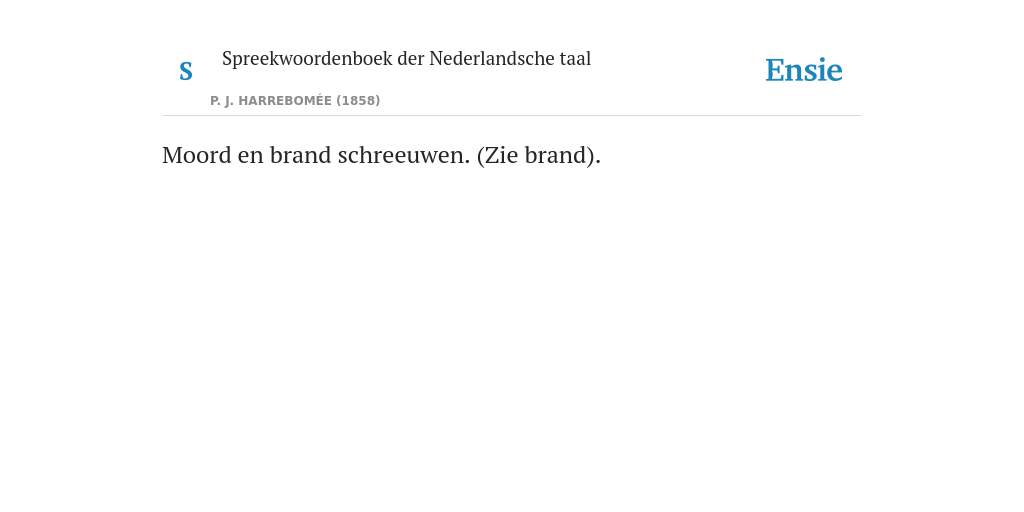
Task: Click the blue S dictionary icon
Action: pyautogui.click(x=186, y=71)
